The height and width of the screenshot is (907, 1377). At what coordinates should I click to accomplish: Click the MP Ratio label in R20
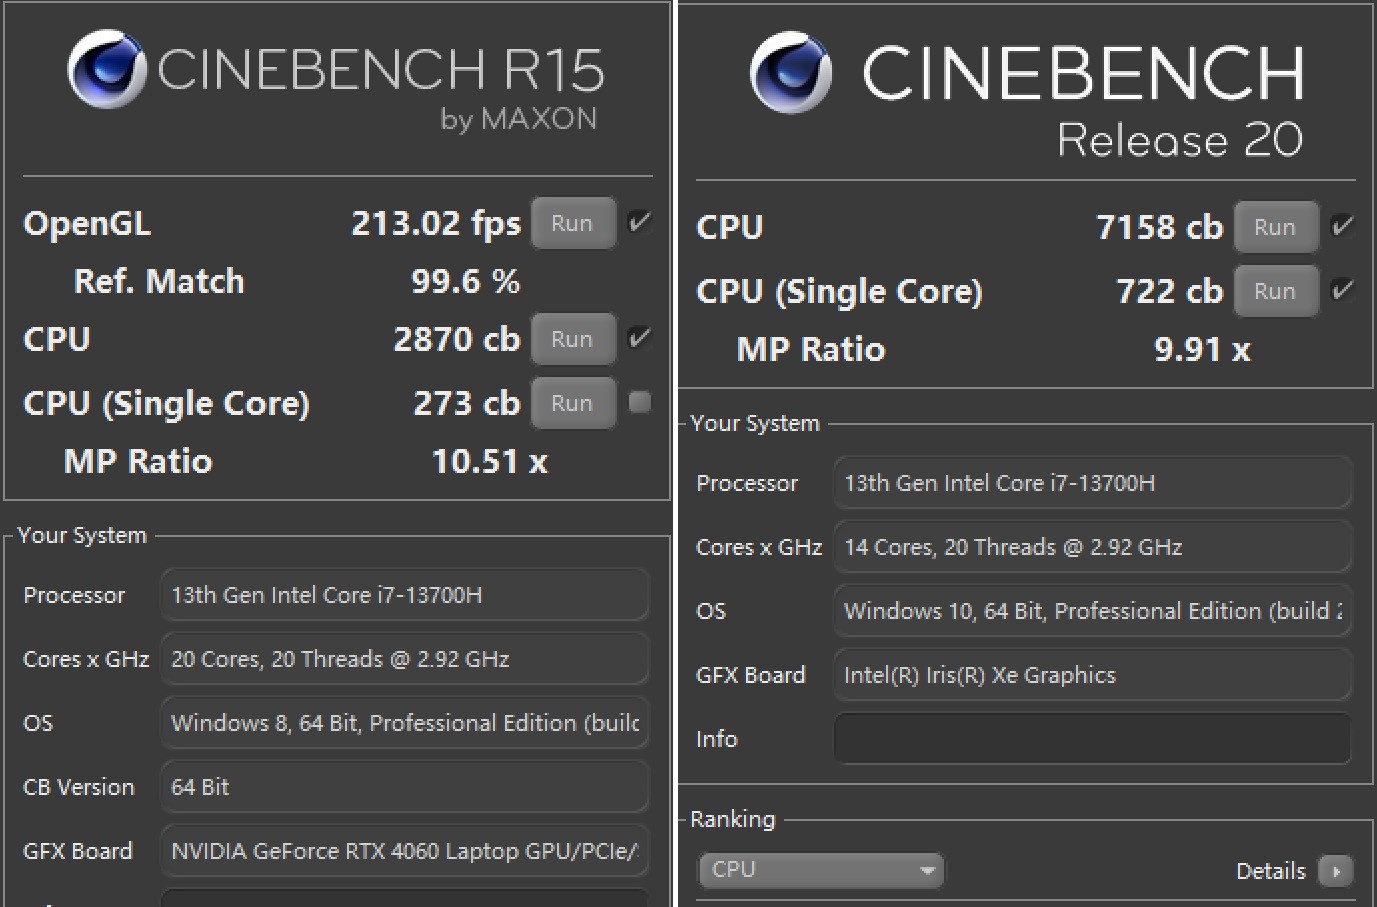pos(811,350)
